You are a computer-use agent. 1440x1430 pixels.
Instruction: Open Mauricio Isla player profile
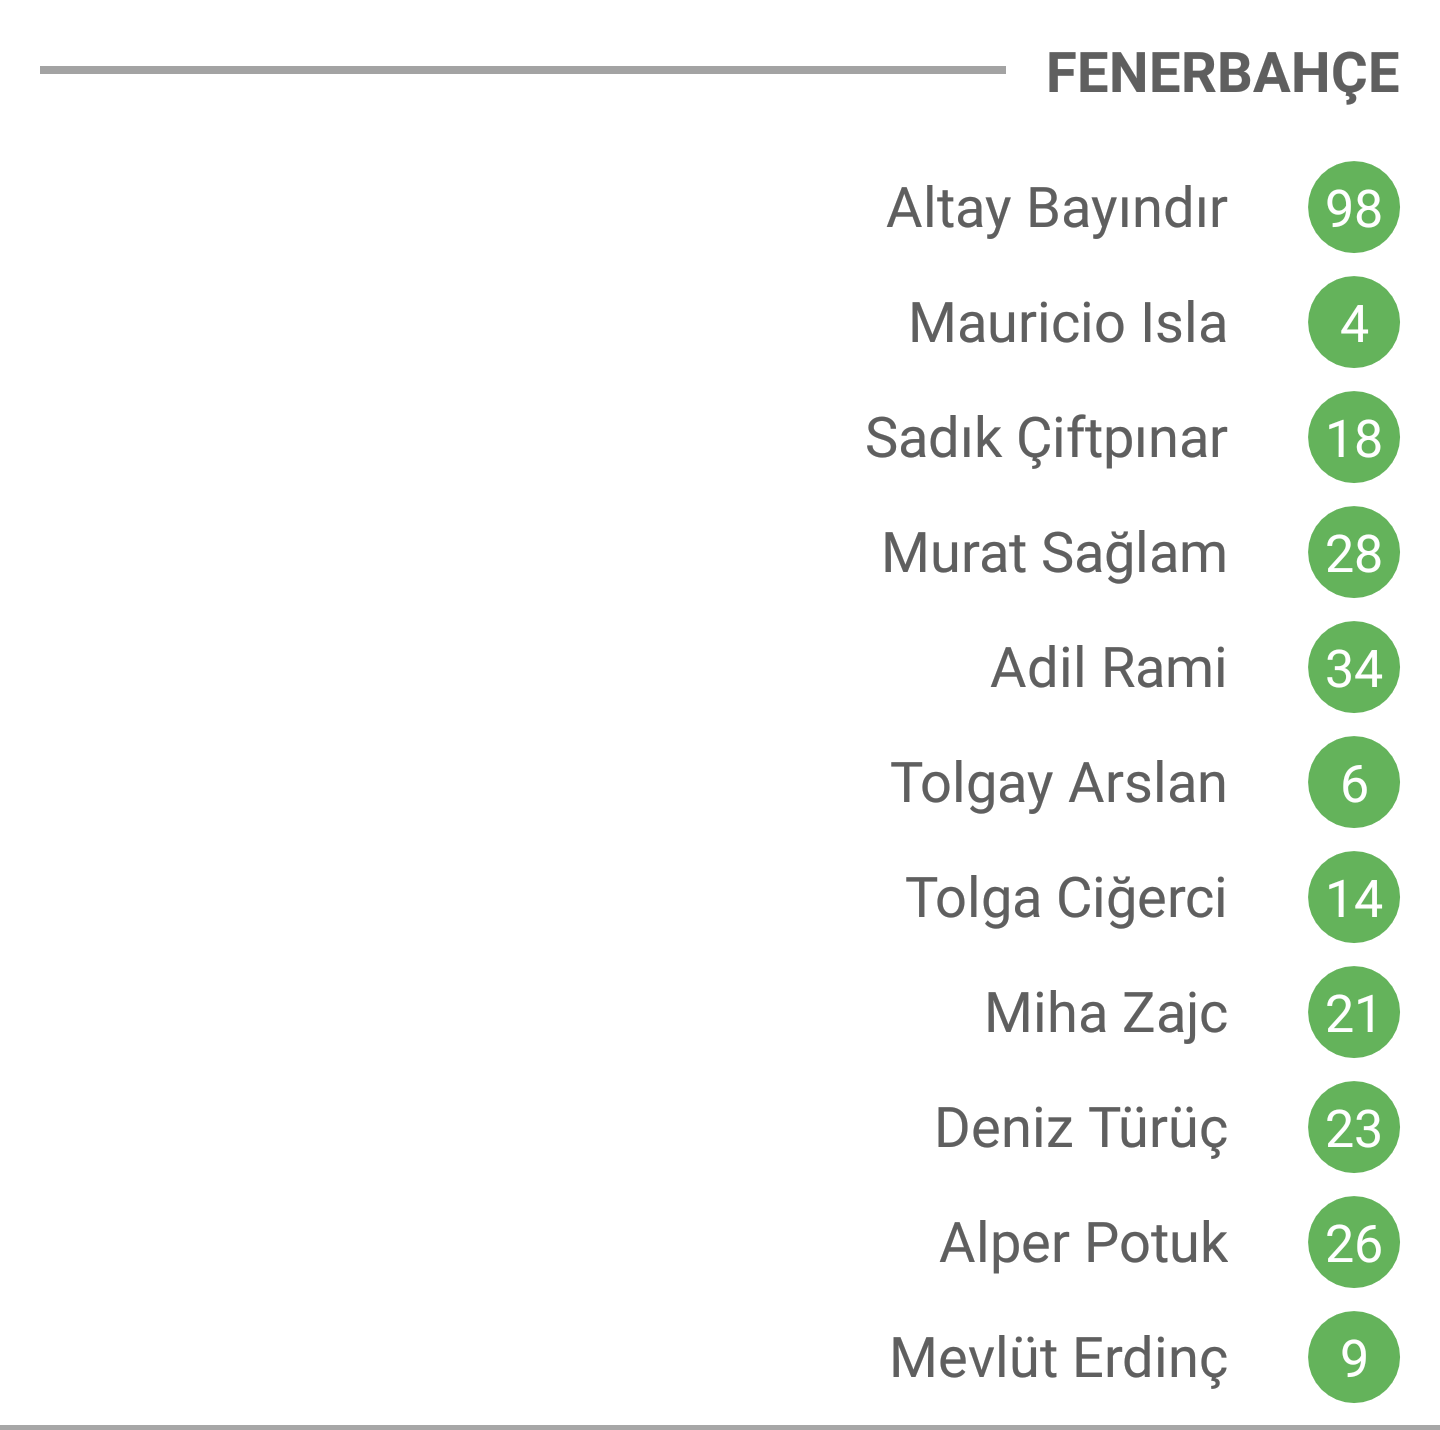(1068, 323)
